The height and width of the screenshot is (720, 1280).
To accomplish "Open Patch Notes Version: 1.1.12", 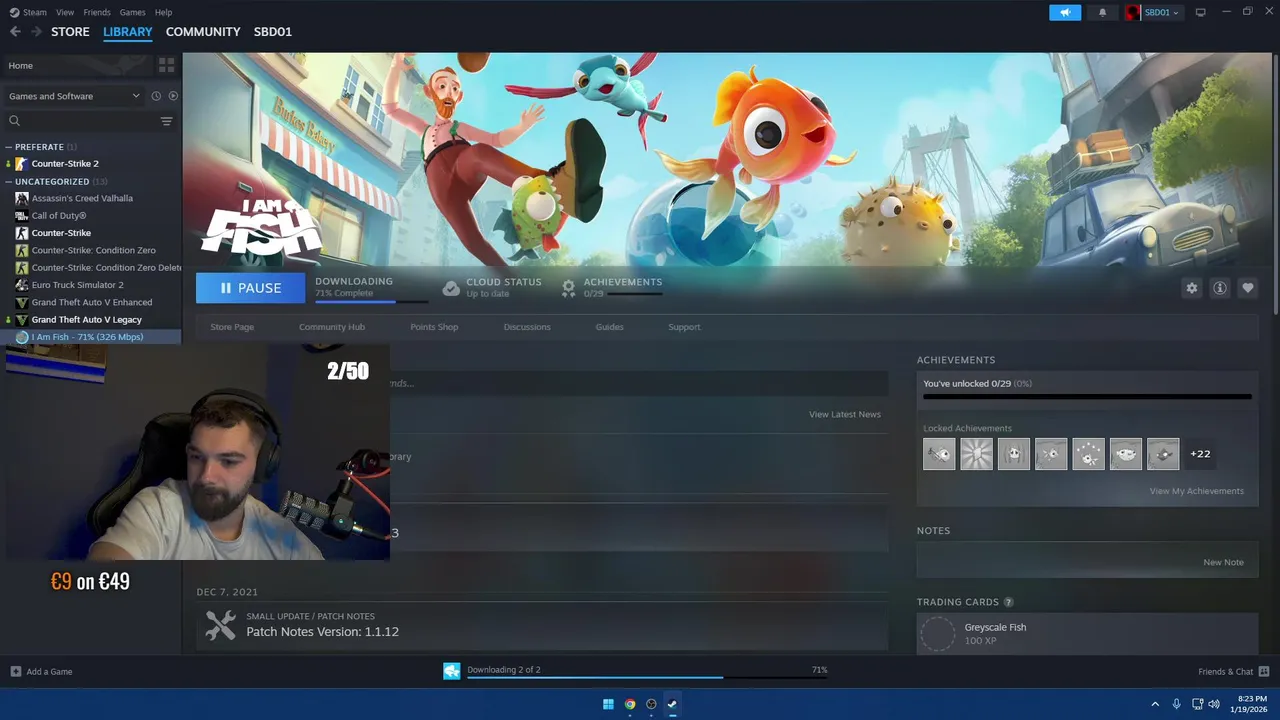I will tap(322, 632).
